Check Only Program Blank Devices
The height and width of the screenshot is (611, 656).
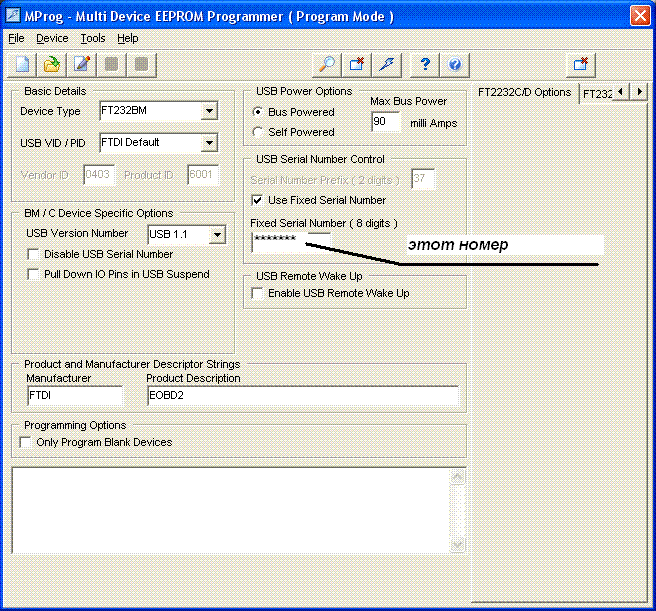pos(26,442)
